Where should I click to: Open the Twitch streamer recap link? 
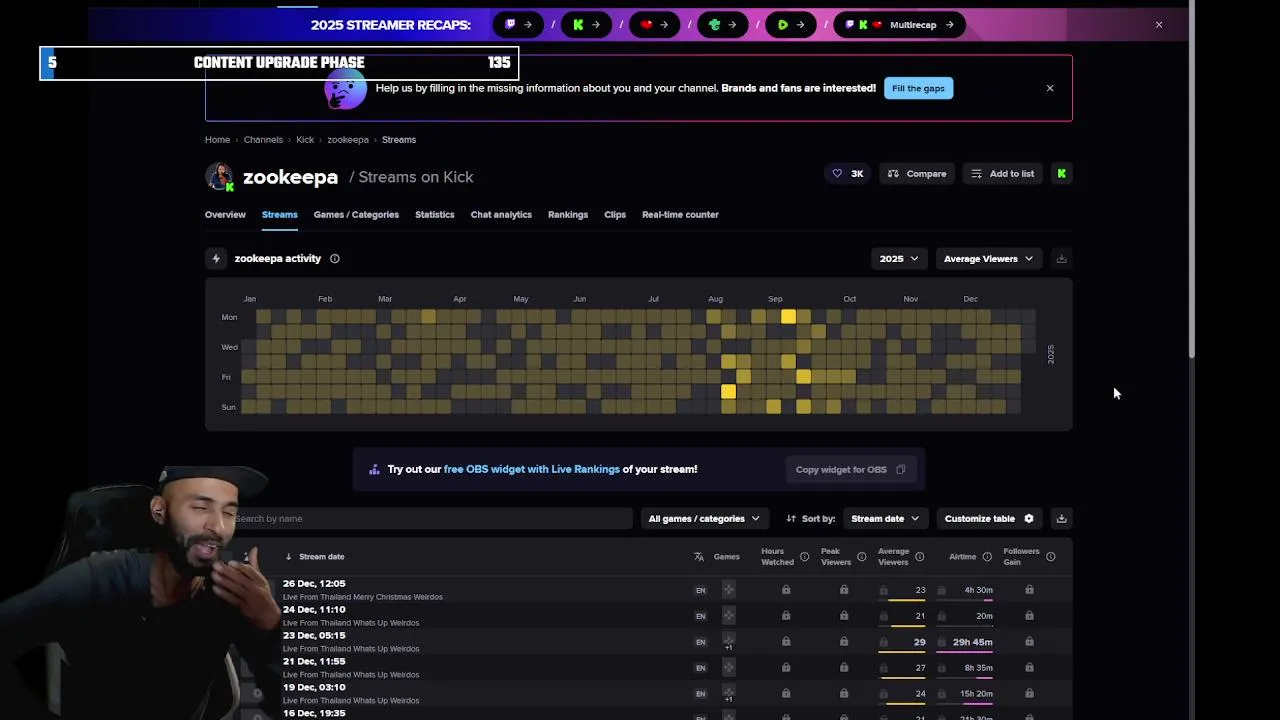(518, 25)
